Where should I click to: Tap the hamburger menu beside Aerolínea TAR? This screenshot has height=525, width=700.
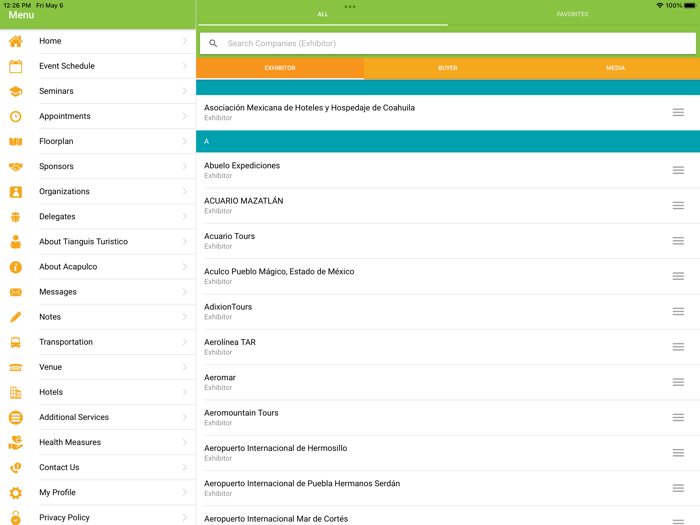point(678,347)
